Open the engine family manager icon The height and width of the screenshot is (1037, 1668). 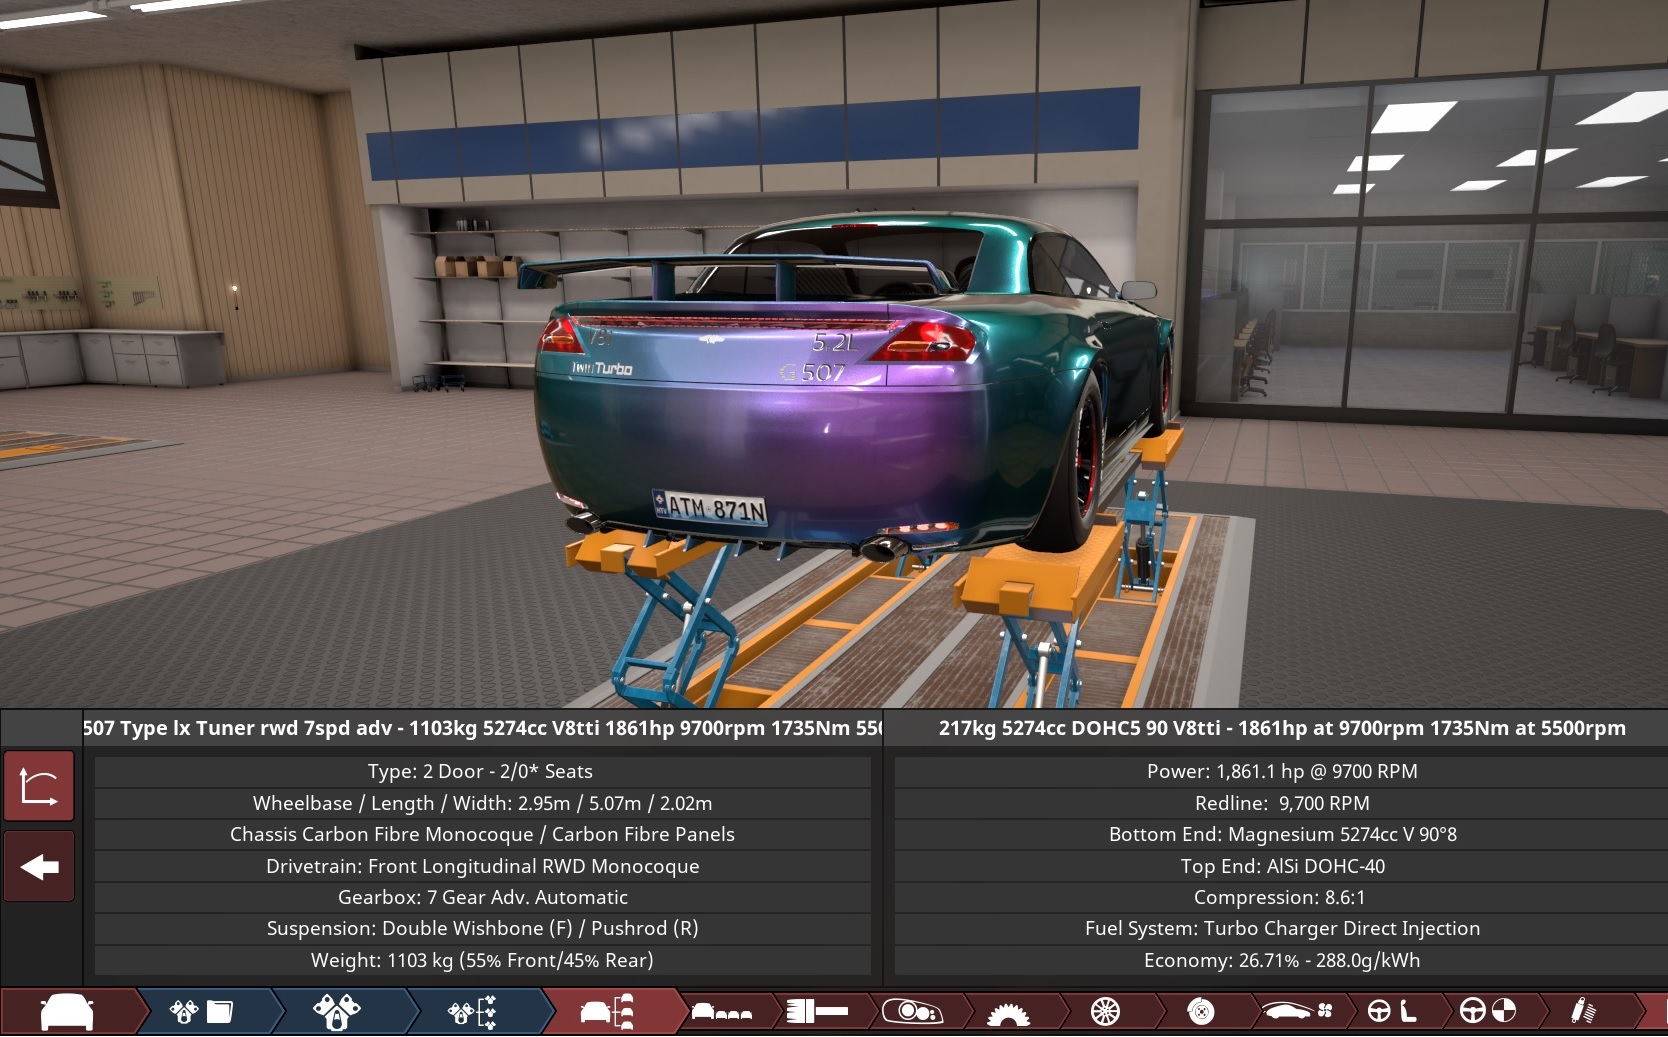[x=198, y=1011]
